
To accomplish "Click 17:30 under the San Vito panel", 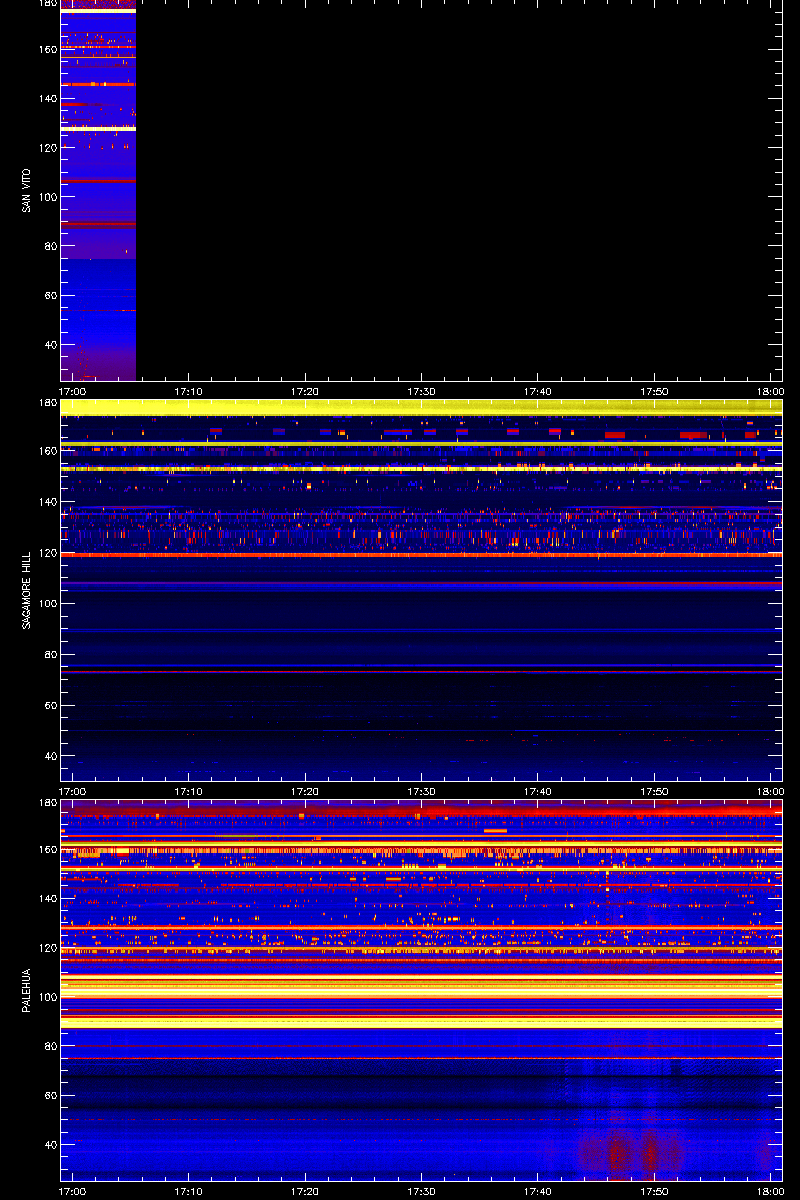I will pyautogui.click(x=421, y=392).
